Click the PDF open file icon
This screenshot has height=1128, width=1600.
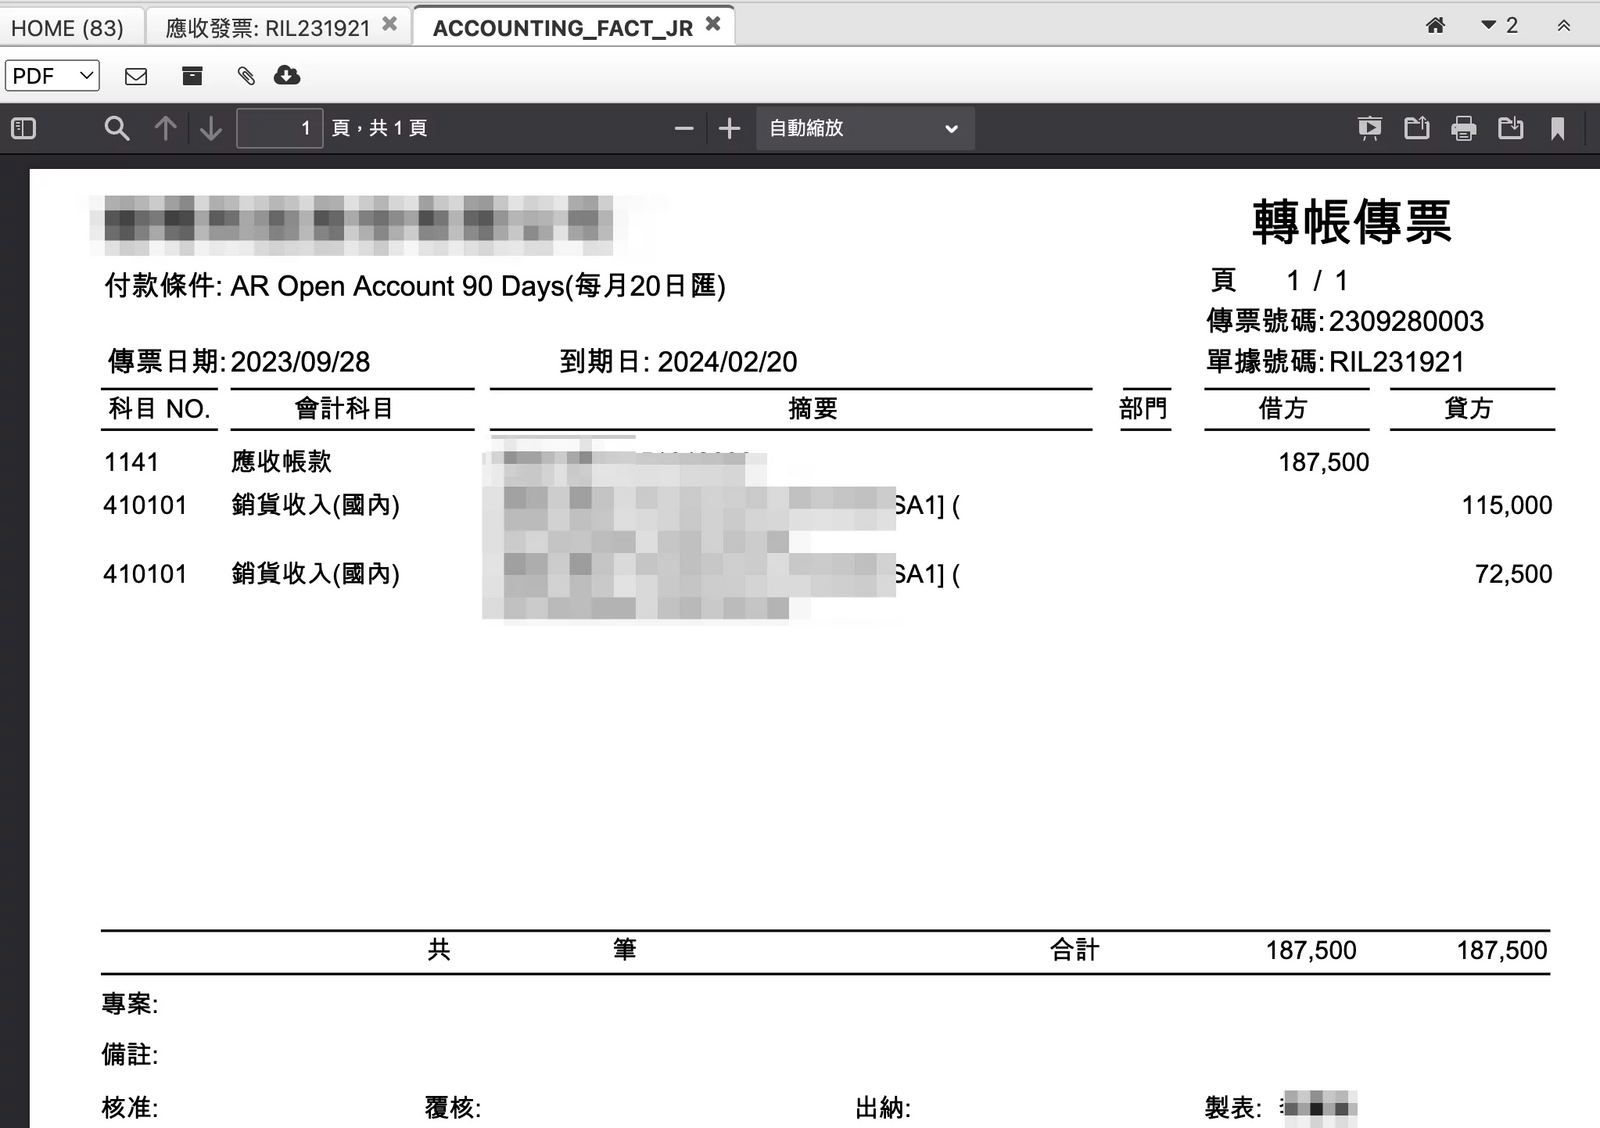(x=1416, y=128)
